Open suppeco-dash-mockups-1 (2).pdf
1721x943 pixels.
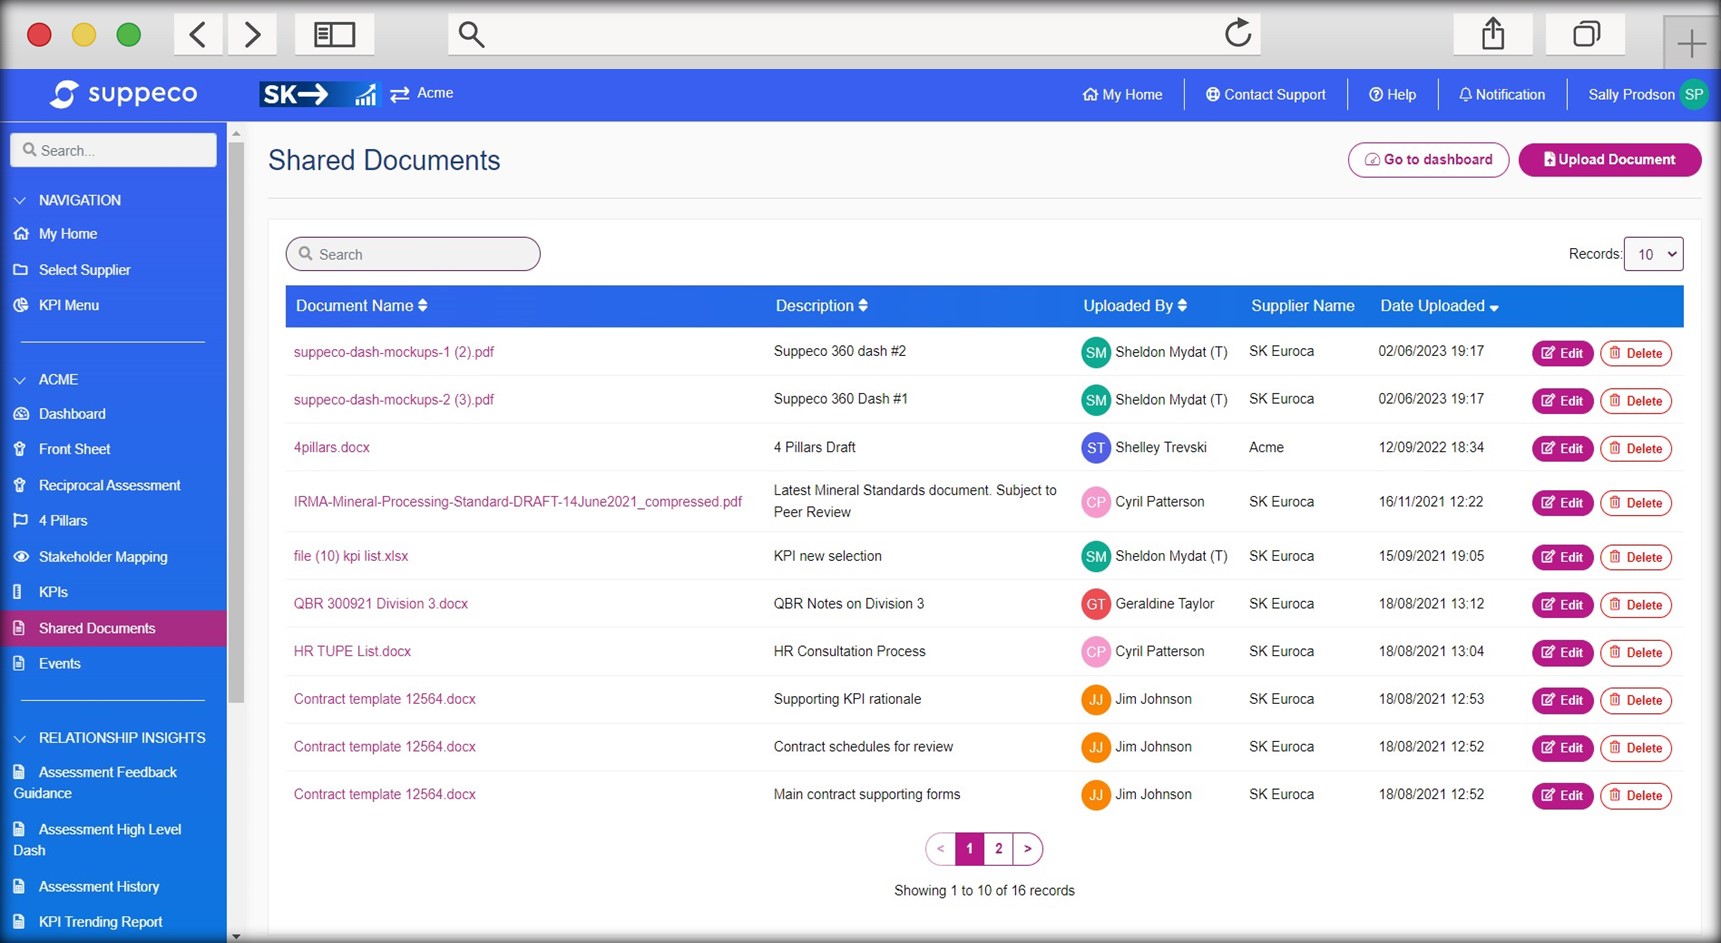(x=394, y=352)
